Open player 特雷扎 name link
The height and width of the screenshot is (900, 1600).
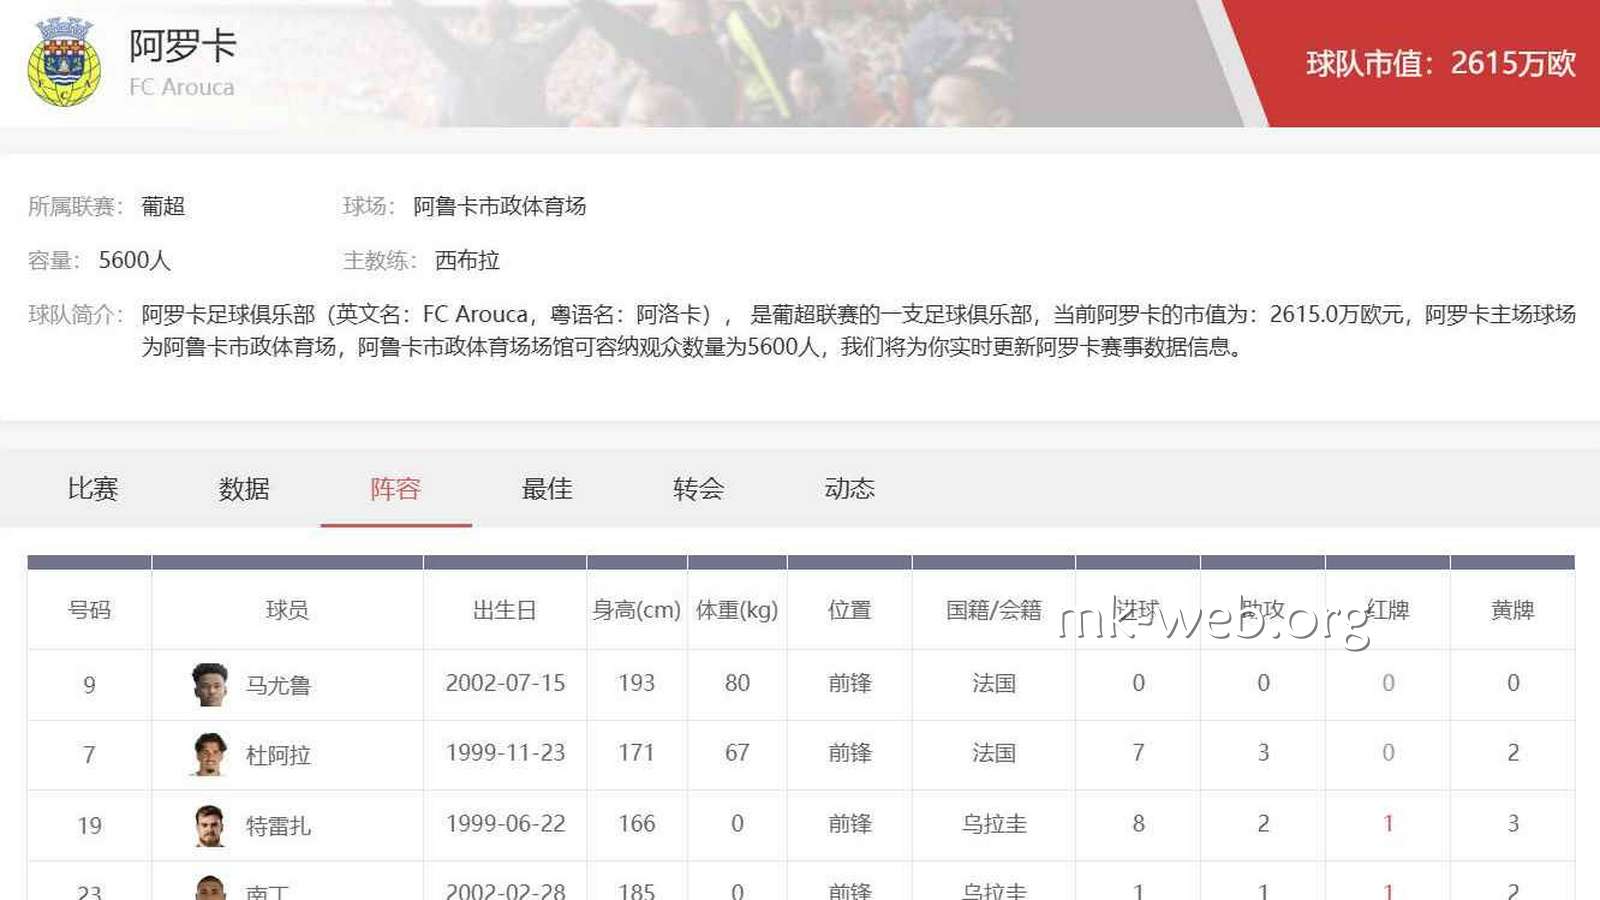[278, 826]
